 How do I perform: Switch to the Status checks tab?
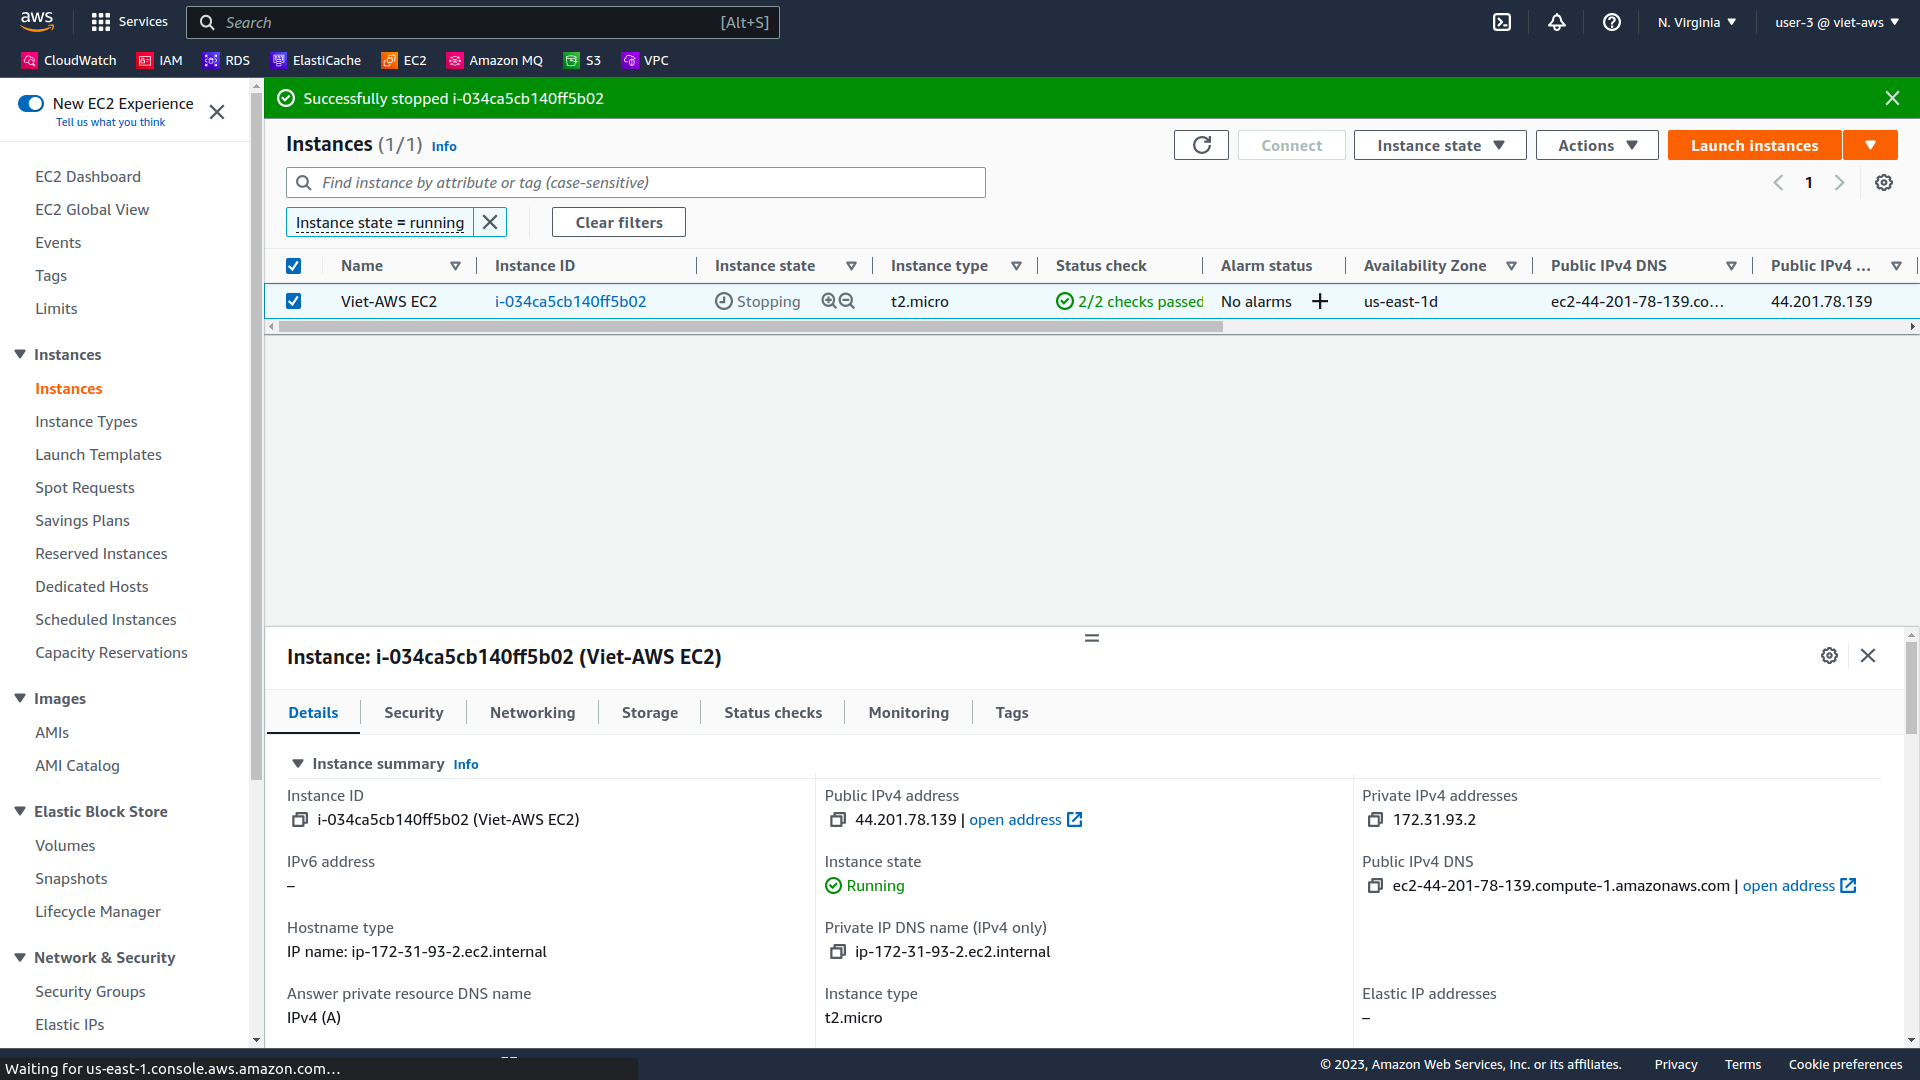point(773,713)
